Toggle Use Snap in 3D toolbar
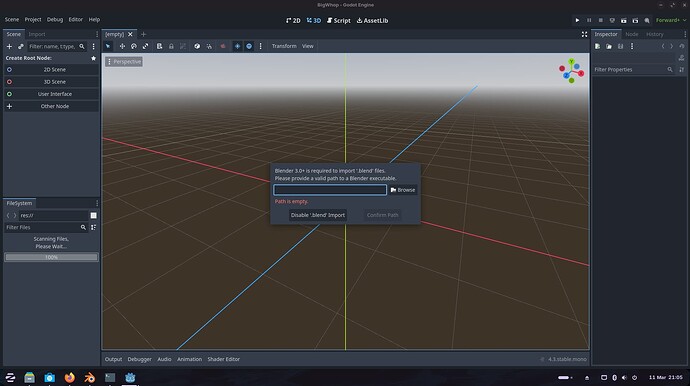Image resolution: width=690 pixels, height=386 pixels. (209, 46)
